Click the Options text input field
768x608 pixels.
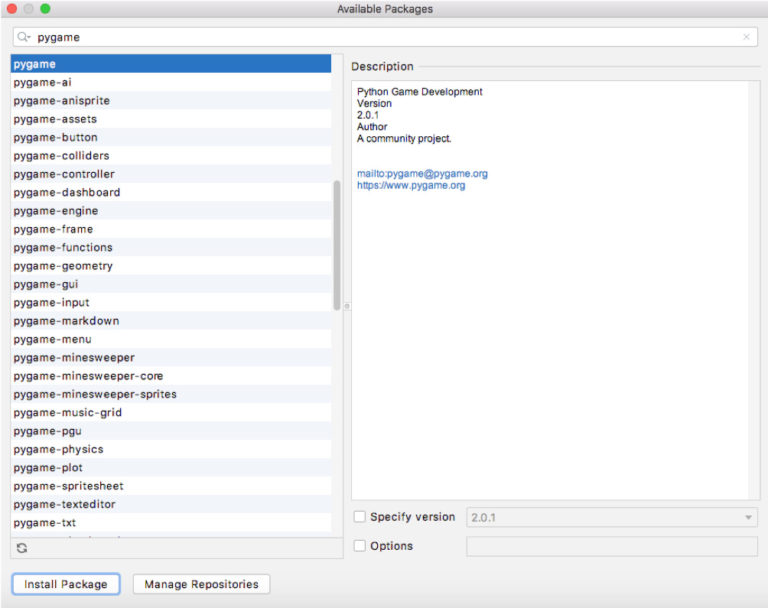pyautogui.click(x=611, y=546)
